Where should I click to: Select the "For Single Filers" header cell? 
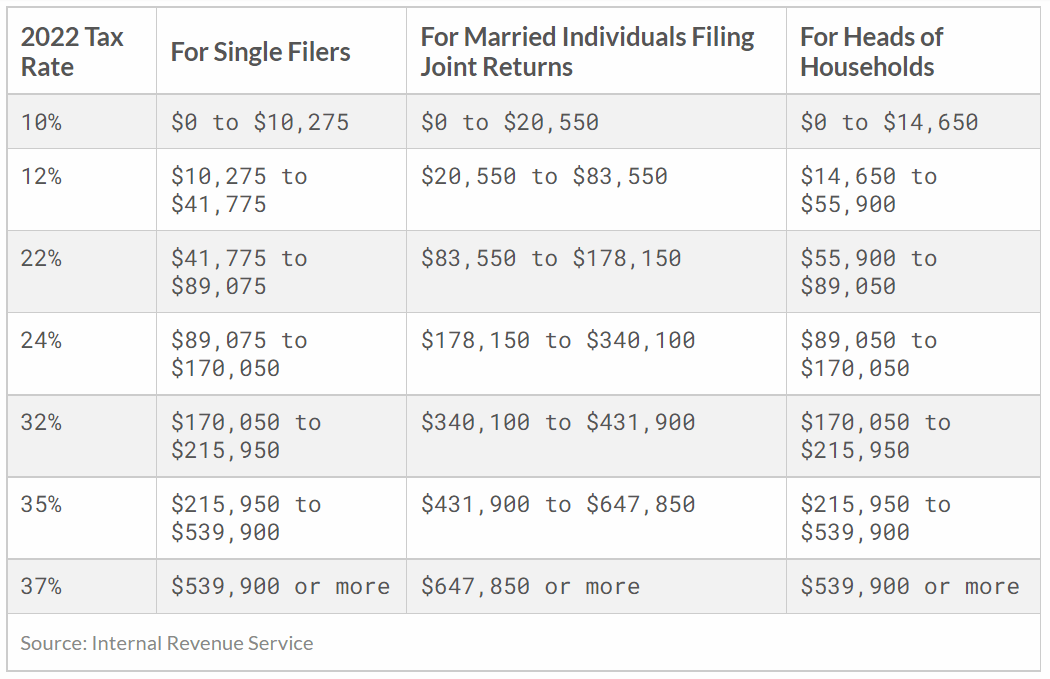coord(260,52)
